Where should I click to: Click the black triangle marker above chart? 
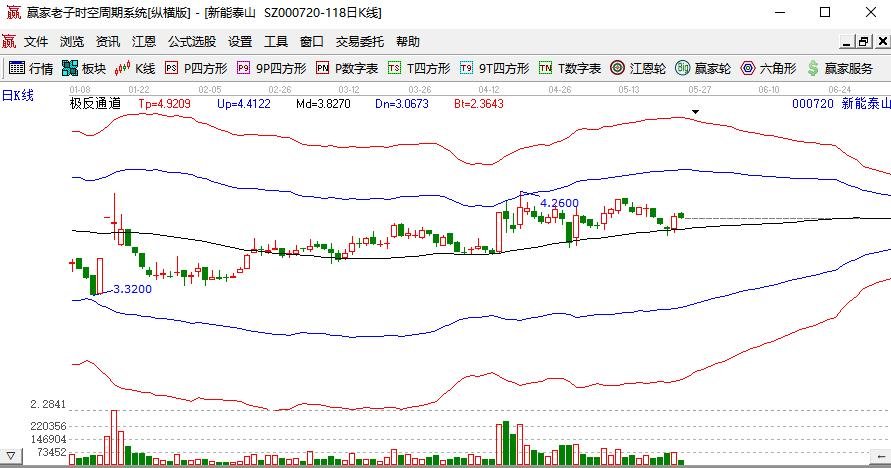pyautogui.click(x=695, y=112)
